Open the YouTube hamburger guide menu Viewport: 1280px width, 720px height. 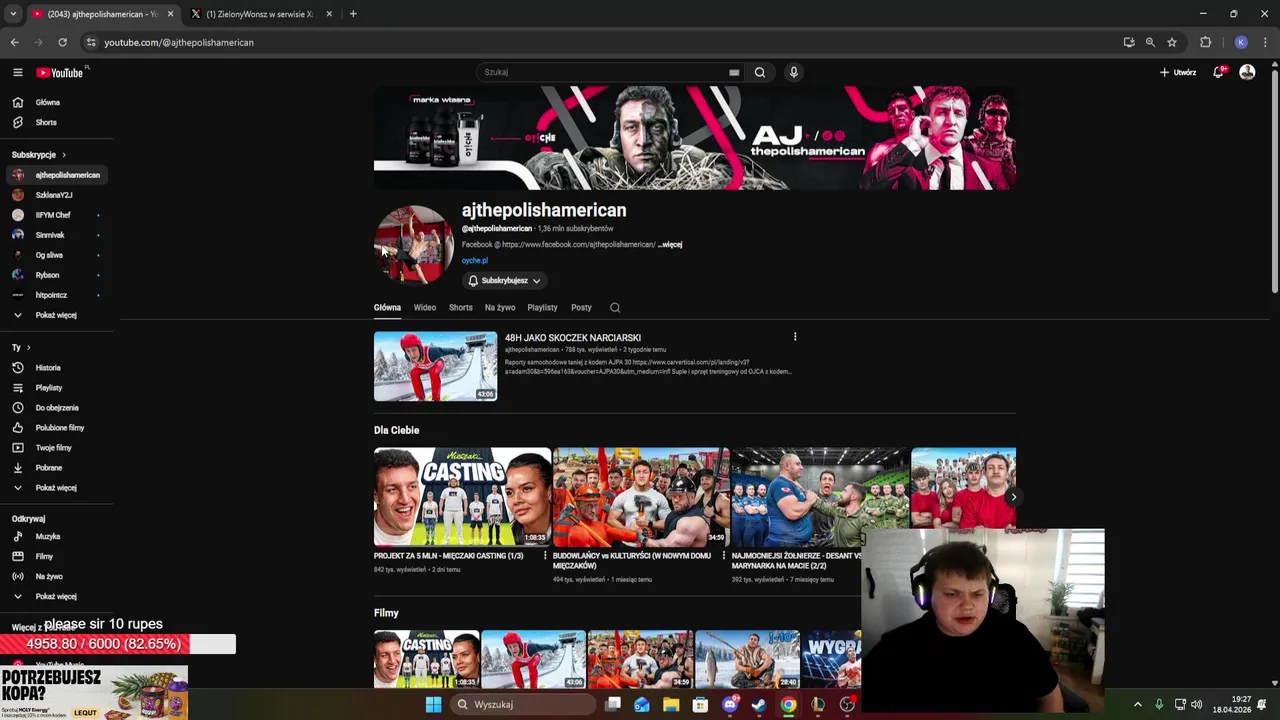(17, 72)
